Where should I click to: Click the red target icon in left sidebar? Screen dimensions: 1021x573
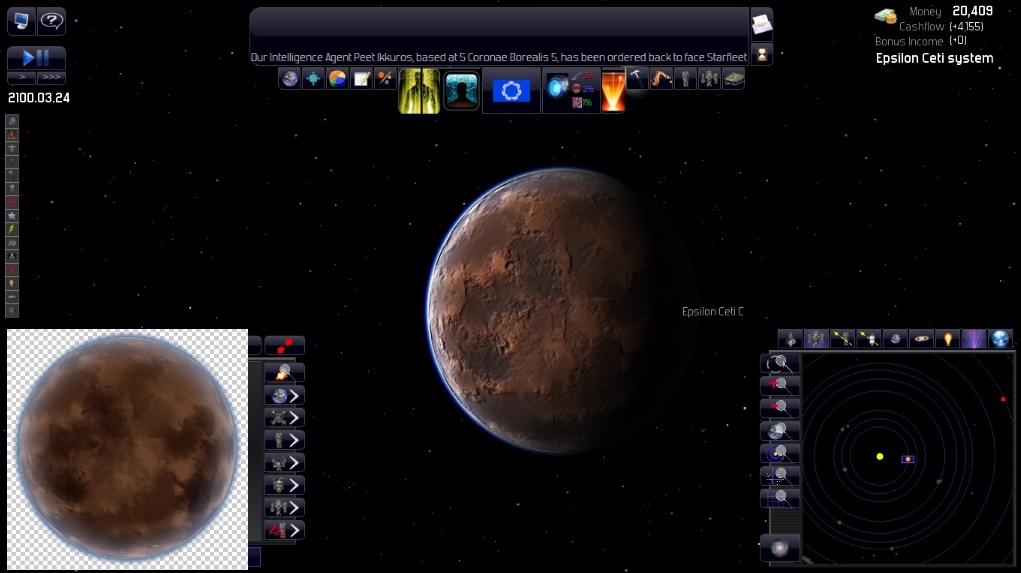click(12, 203)
